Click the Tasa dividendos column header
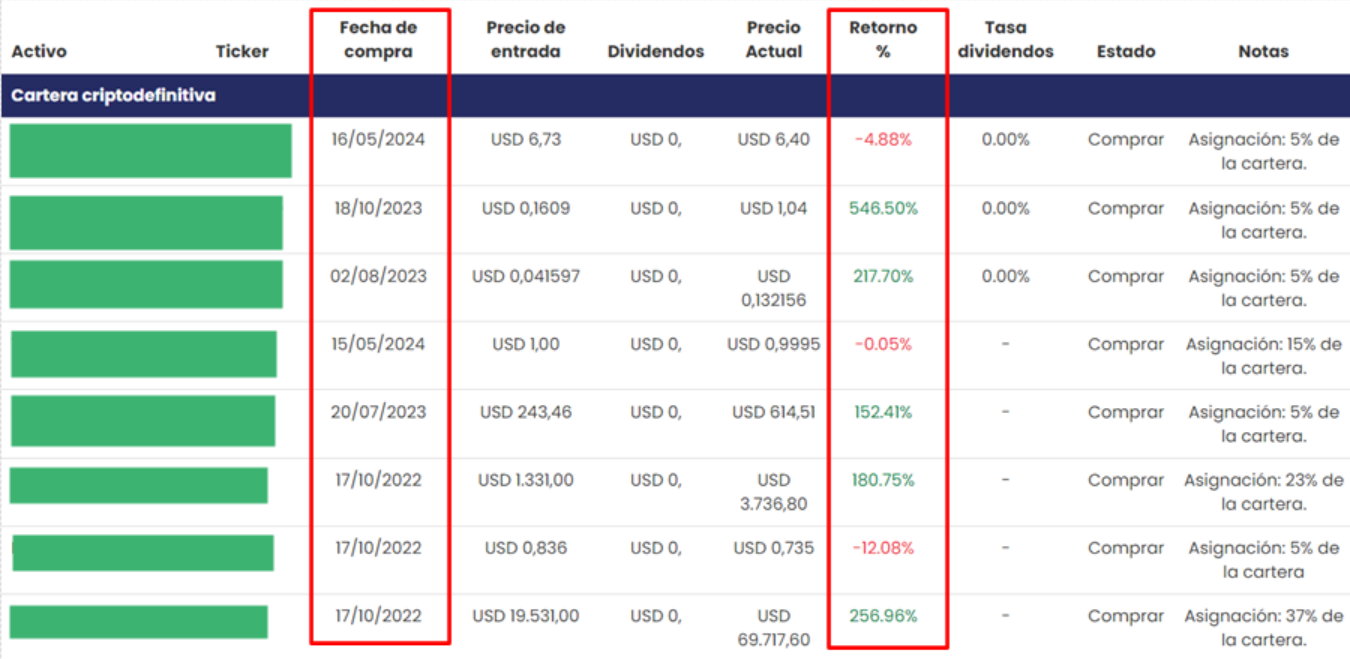This screenshot has width=1350, height=659. 1005,39
